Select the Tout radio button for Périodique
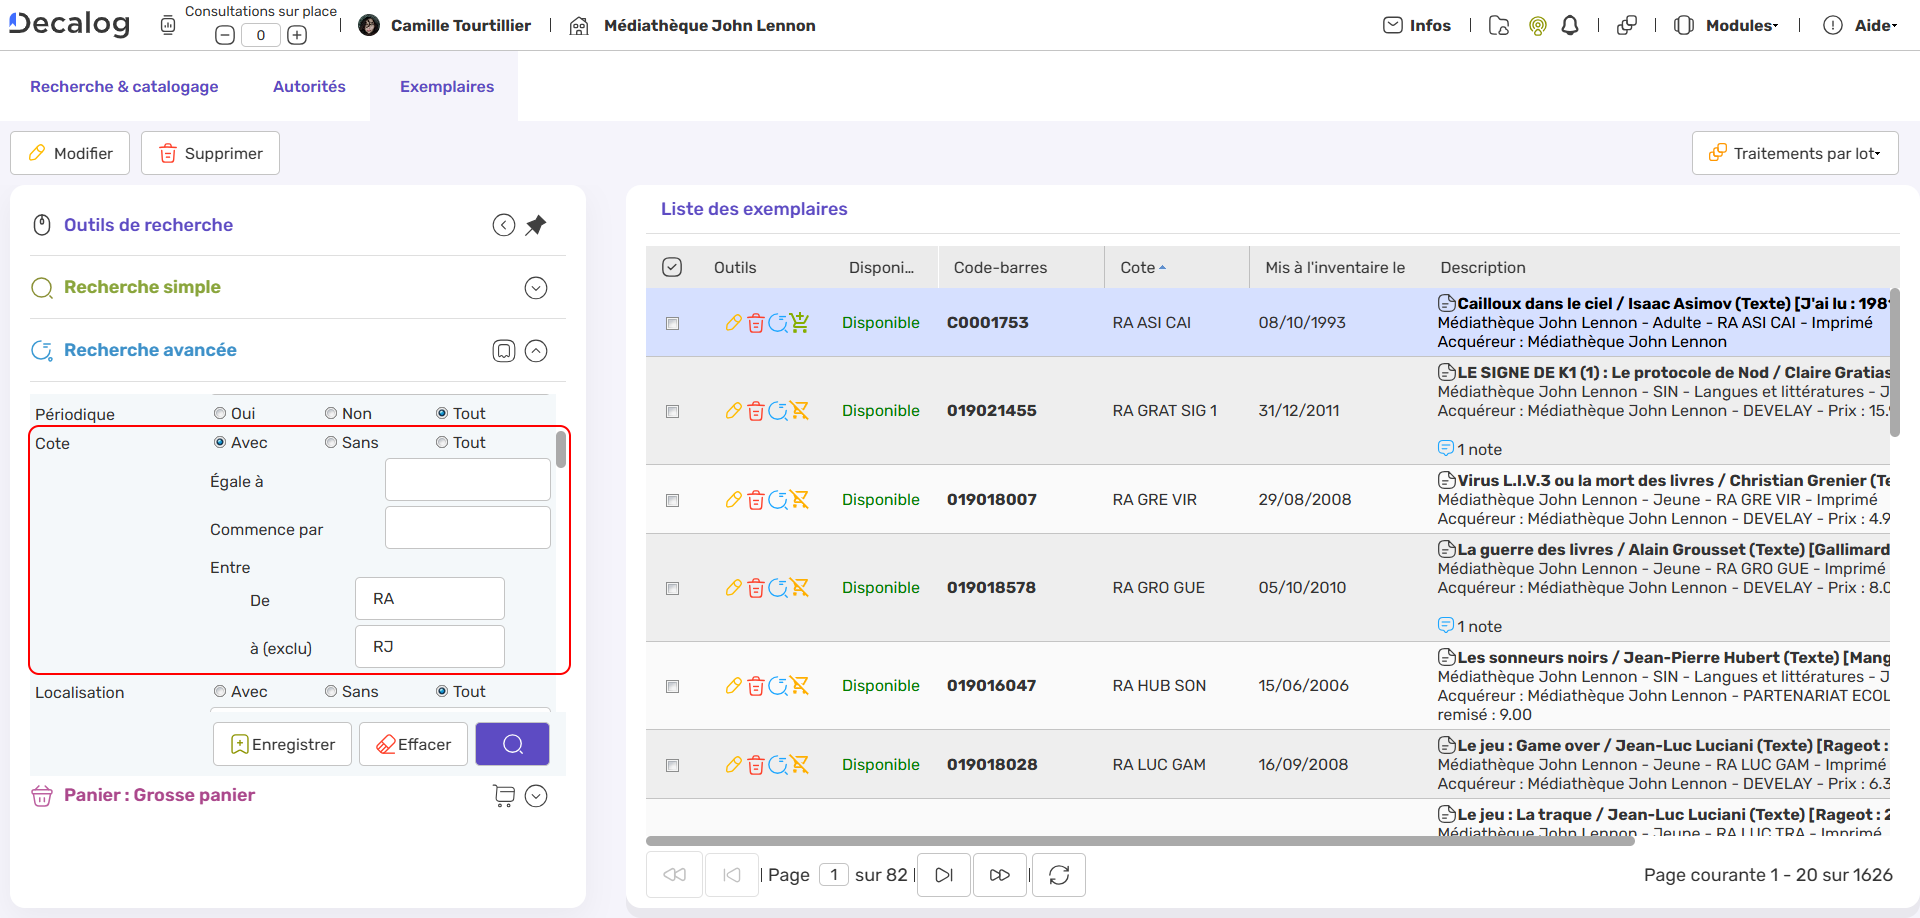1920x918 pixels. (443, 412)
